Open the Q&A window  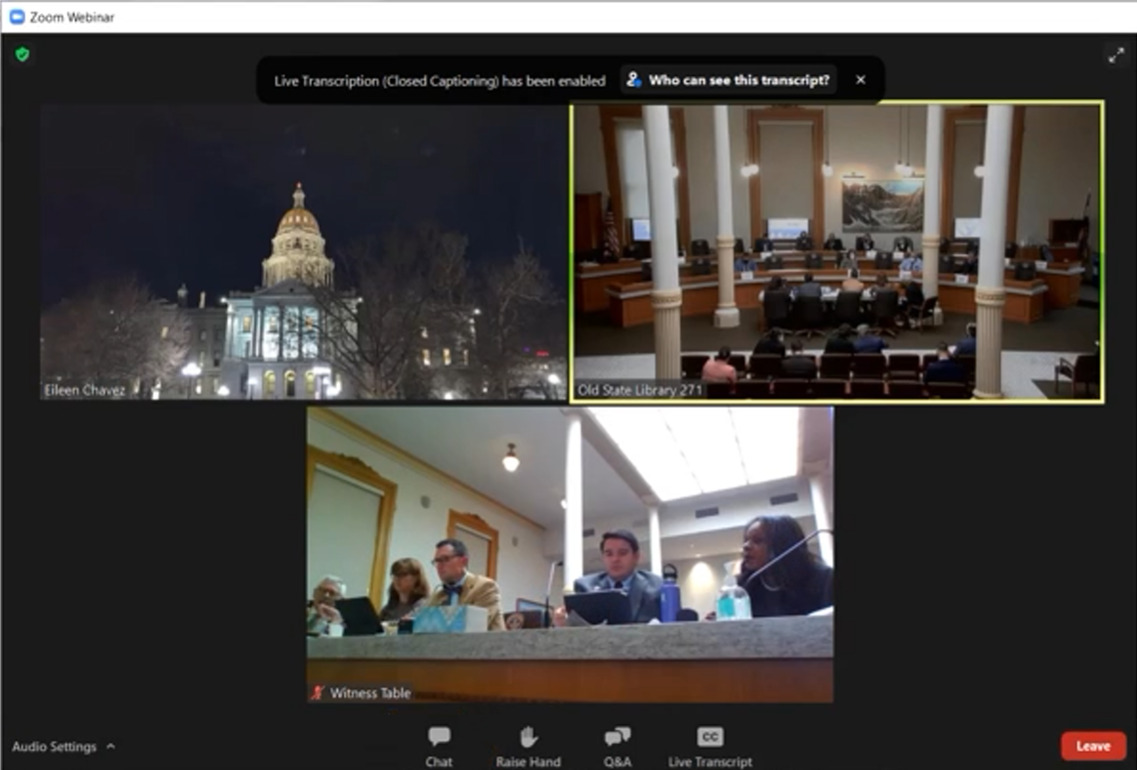pyautogui.click(x=617, y=745)
